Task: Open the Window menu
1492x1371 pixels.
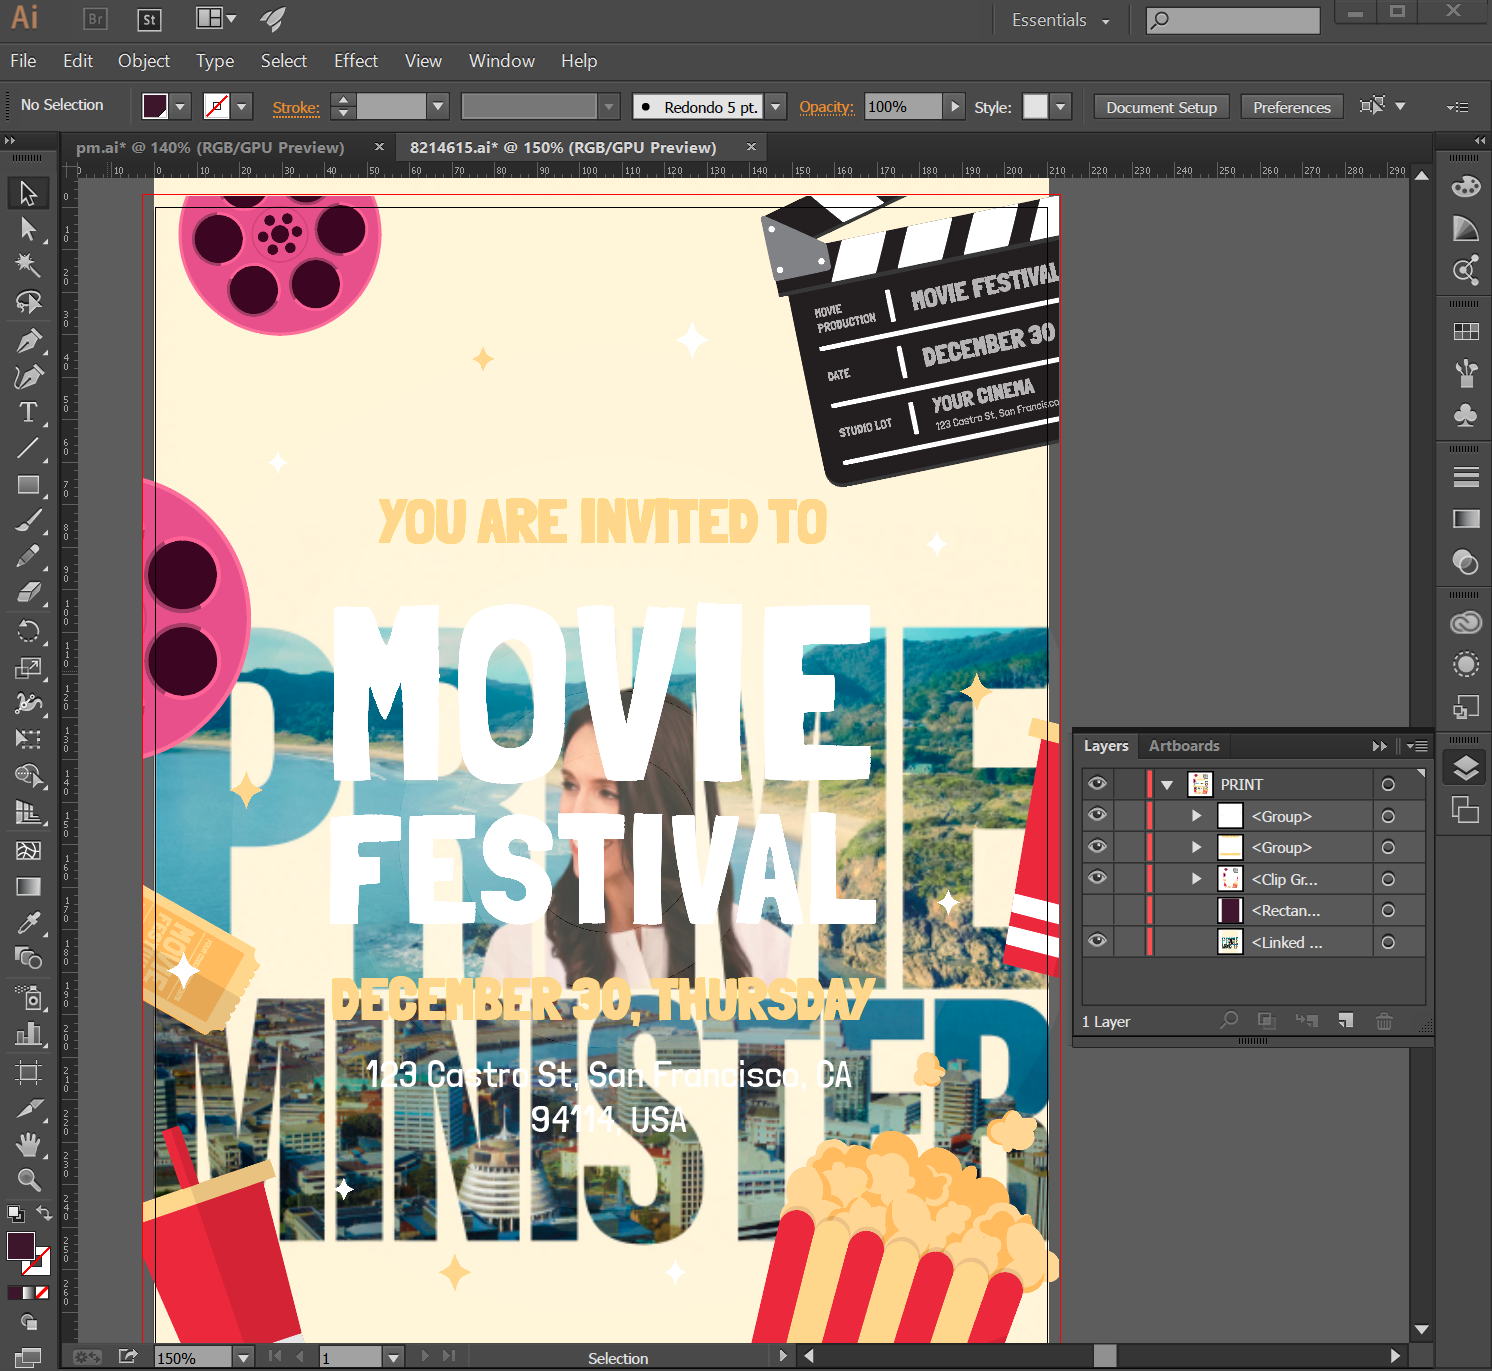Action: [502, 61]
